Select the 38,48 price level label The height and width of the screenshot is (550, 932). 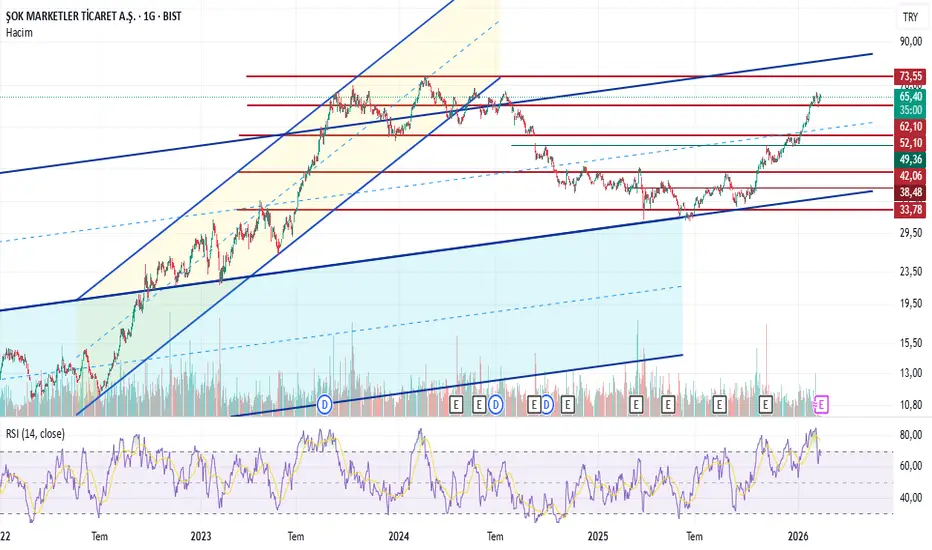click(910, 192)
